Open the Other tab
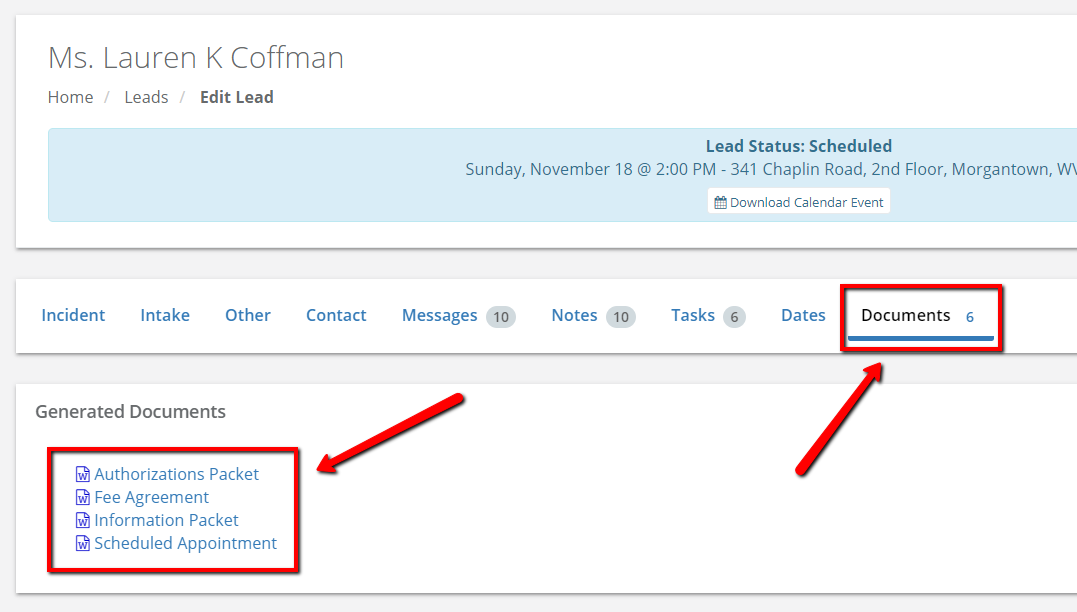The width and height of the screenshot is (1077, 612). pyautogui.click(x=248, y=315)
